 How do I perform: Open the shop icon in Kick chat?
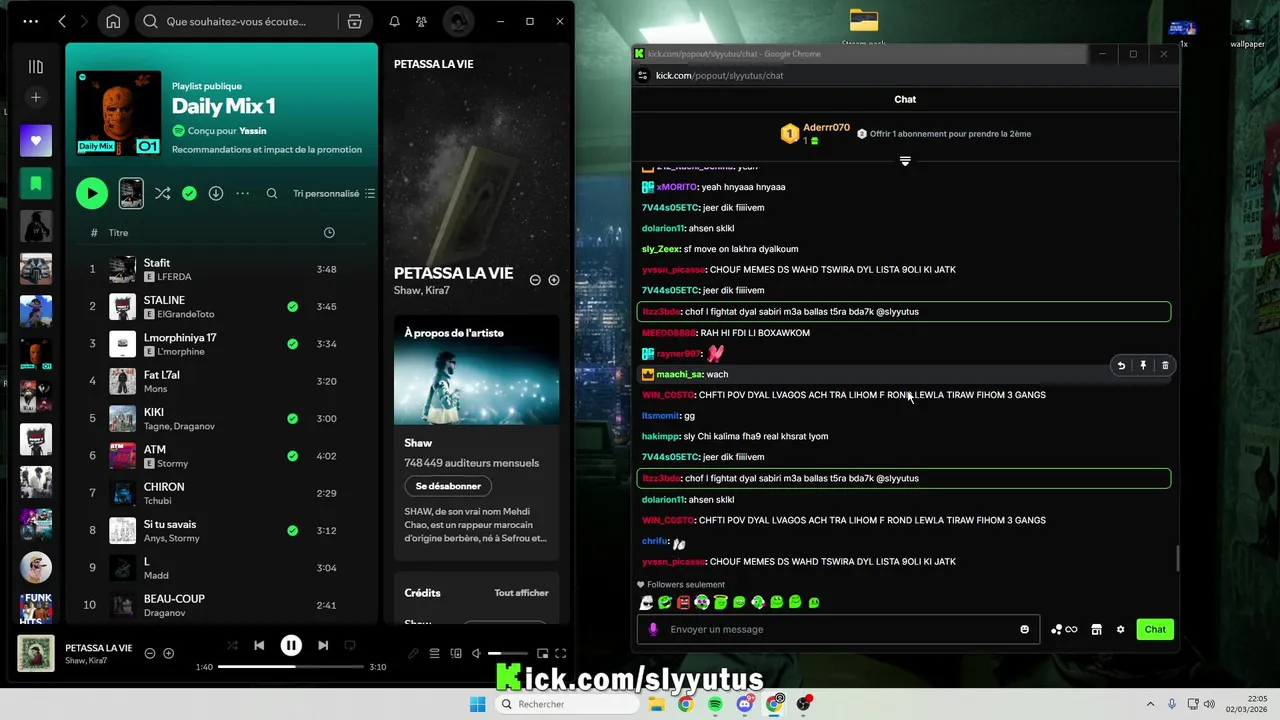[1096, 629]
